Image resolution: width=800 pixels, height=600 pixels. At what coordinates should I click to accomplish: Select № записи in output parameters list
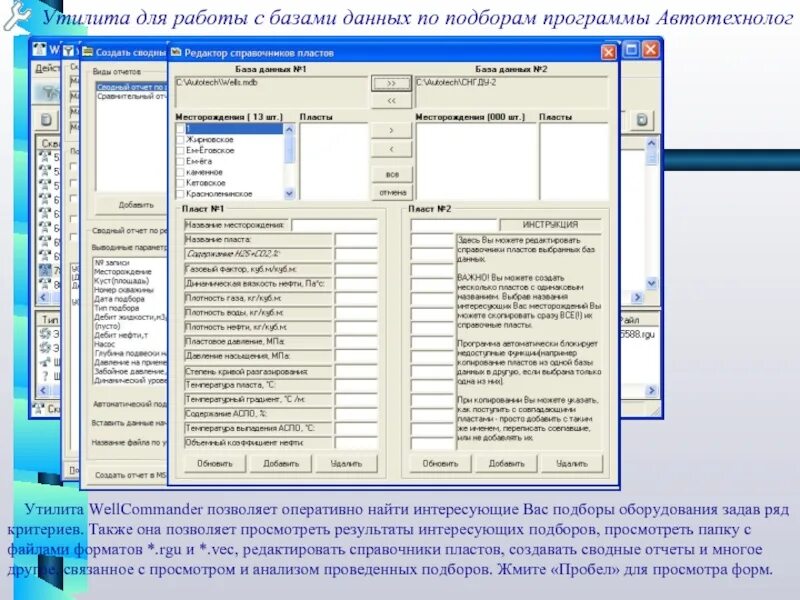point(112,263)
